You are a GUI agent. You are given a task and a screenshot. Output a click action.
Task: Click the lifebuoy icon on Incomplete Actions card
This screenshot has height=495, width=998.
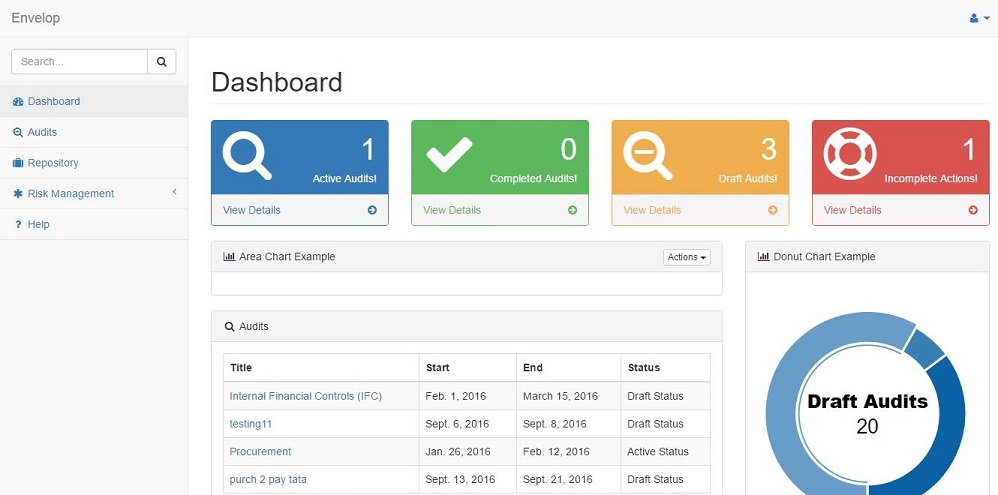point(850,154)
